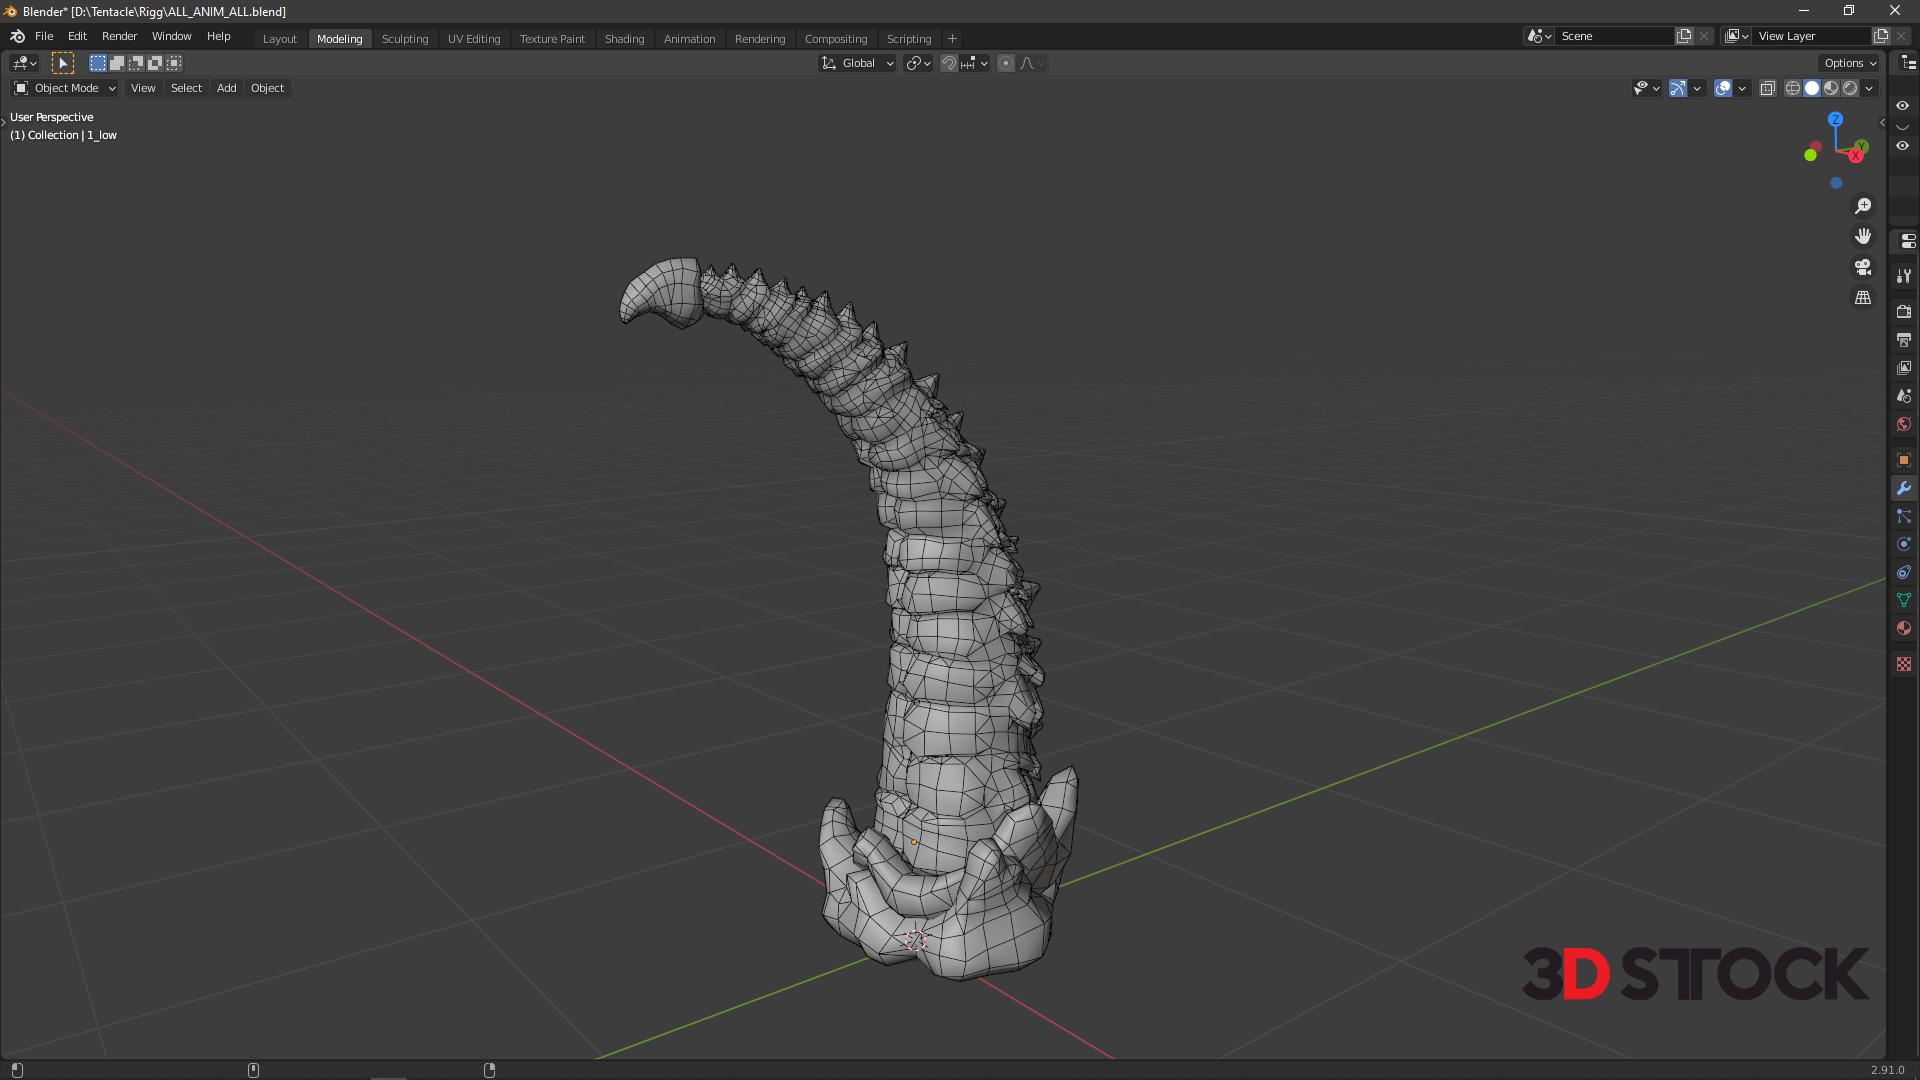Toggle X-ray view button

1767,88
